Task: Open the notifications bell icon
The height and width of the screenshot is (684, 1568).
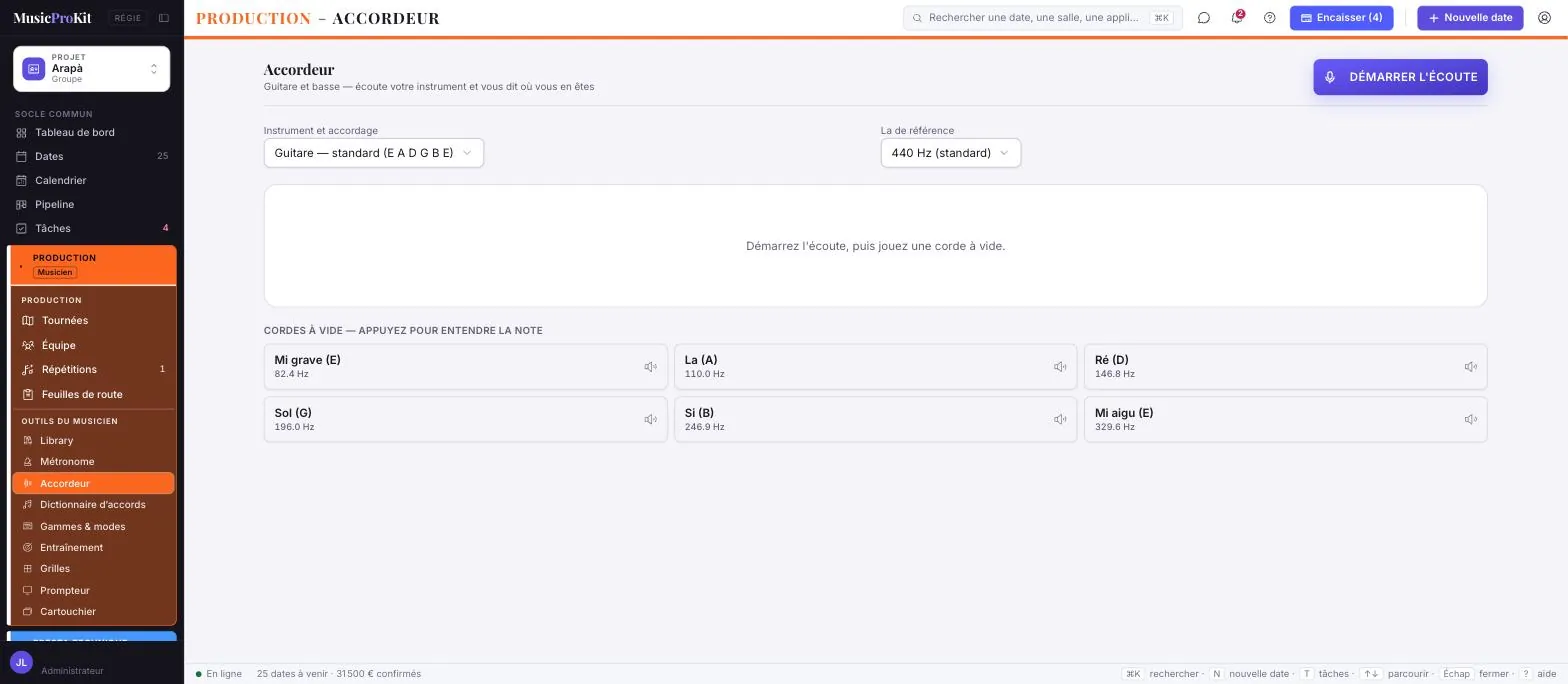Action: click(x=1237, y=18)
